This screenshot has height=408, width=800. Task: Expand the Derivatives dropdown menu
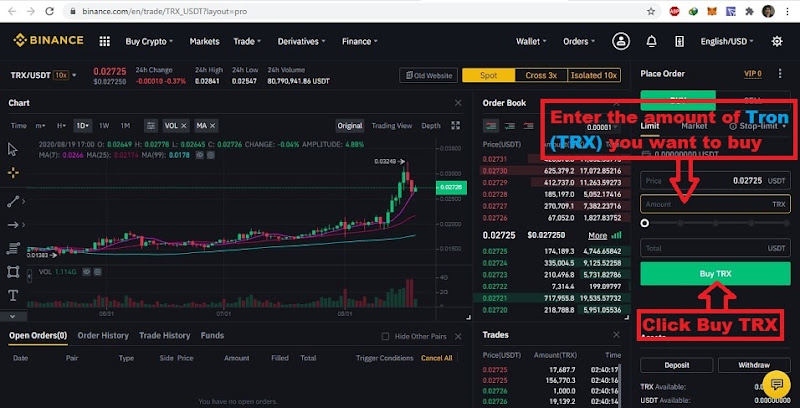point(302,41)
